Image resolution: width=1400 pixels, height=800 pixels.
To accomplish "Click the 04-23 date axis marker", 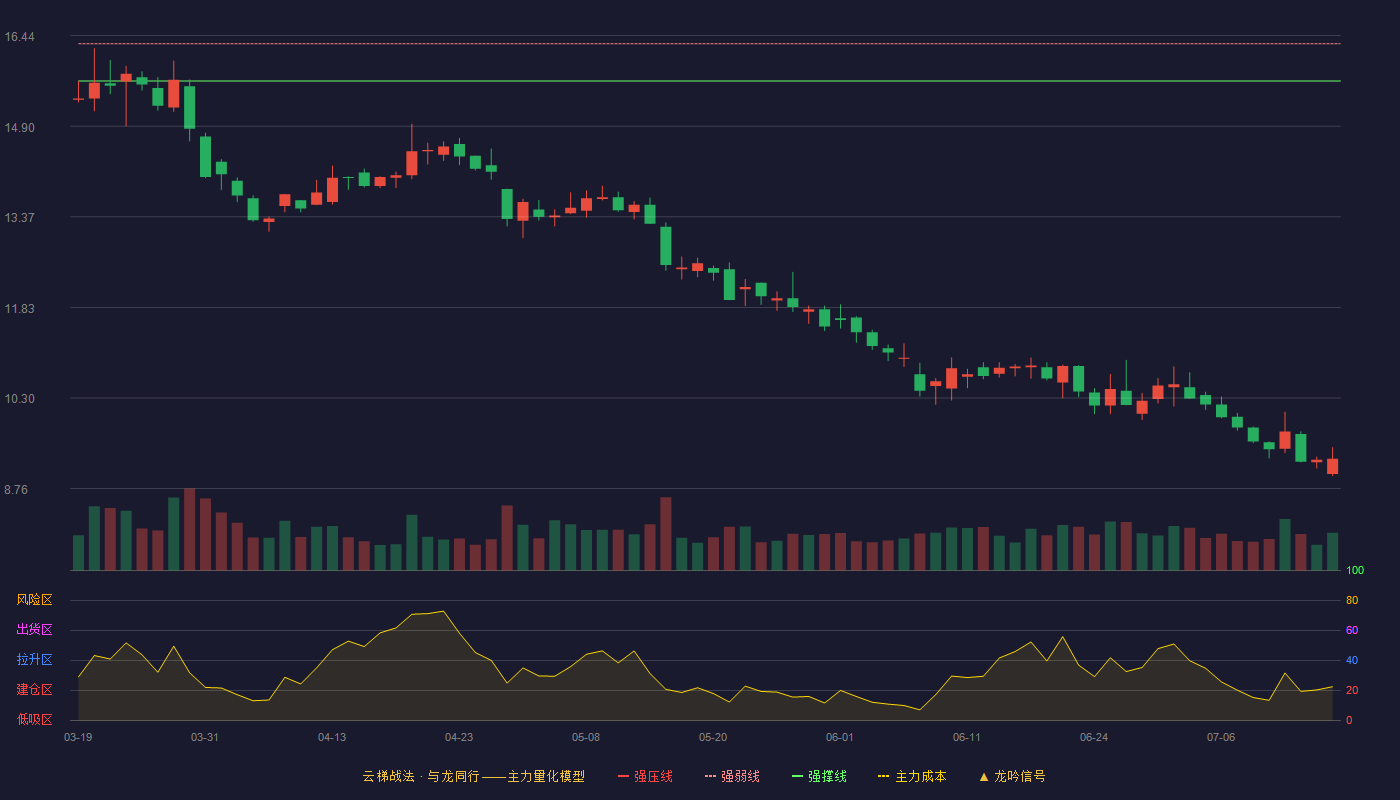I will (459, 737).
